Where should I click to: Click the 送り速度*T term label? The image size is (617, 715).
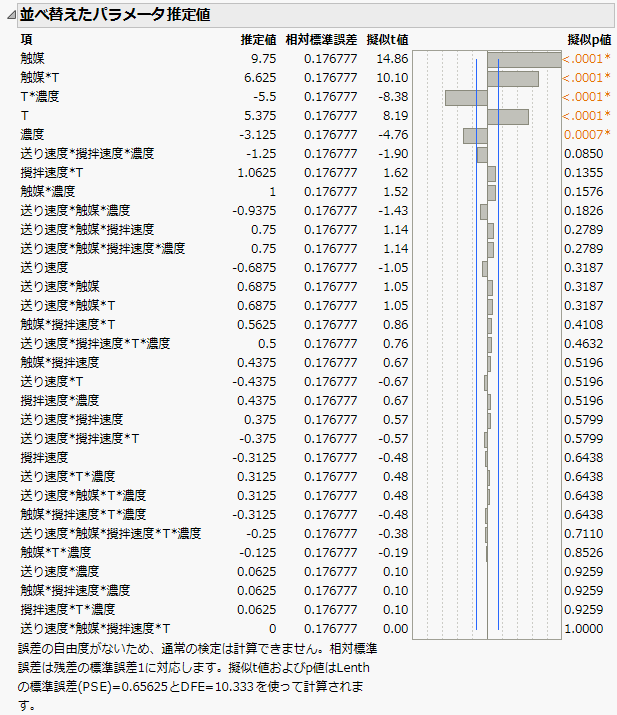[52, 382]
